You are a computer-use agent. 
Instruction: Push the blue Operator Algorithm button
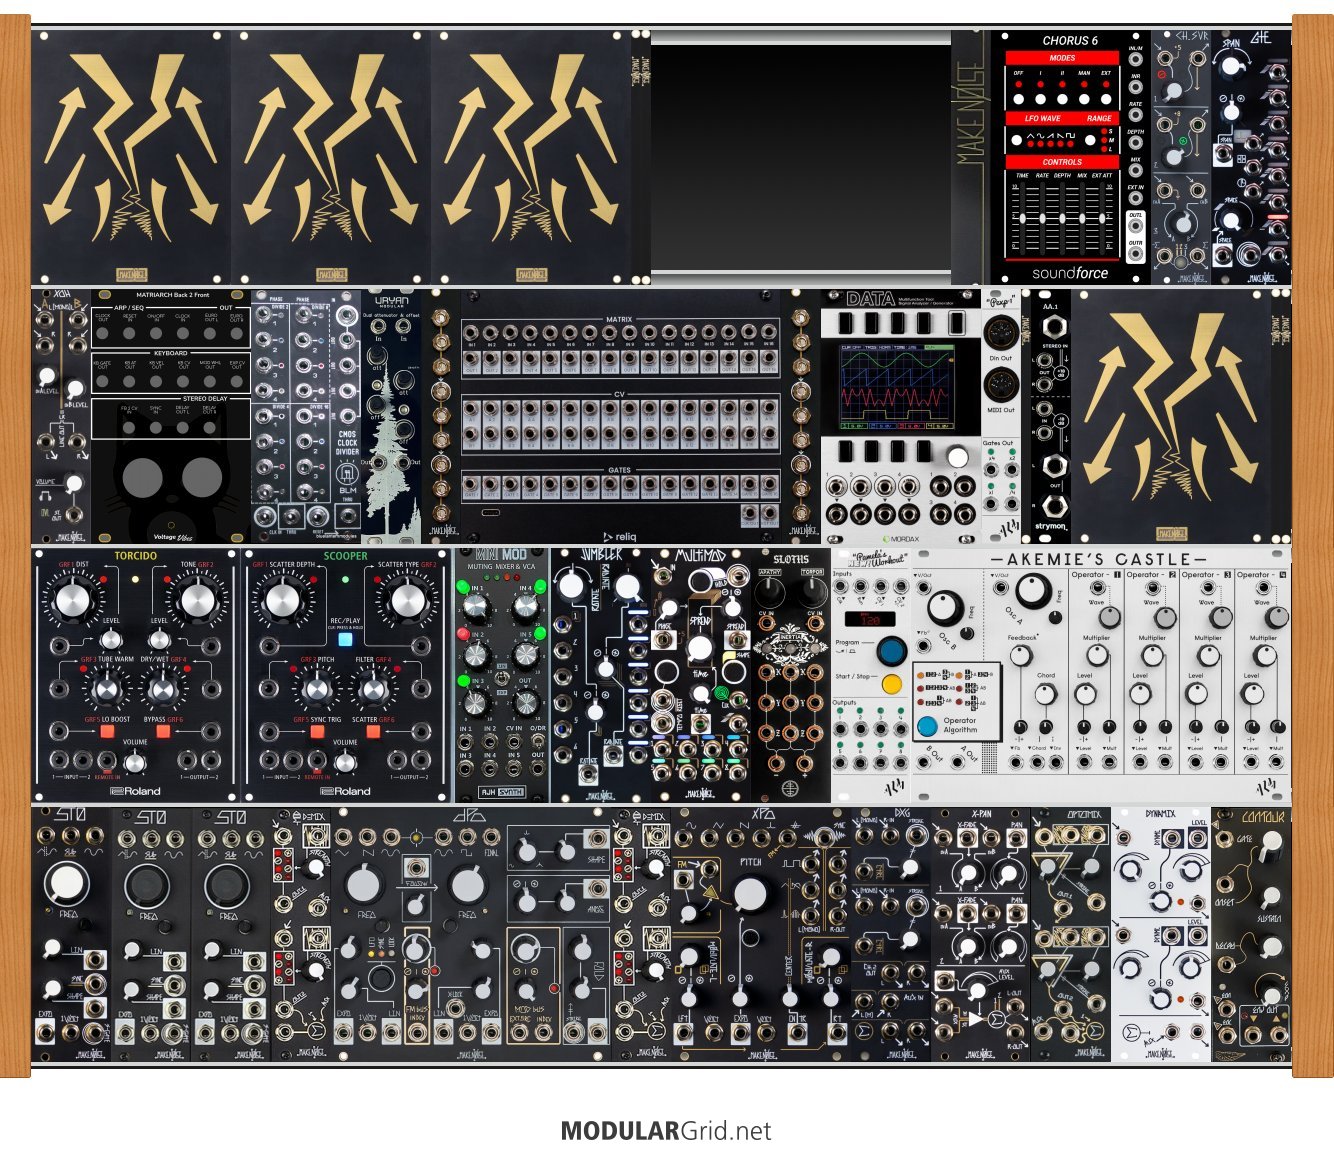[x=928, y=726]
